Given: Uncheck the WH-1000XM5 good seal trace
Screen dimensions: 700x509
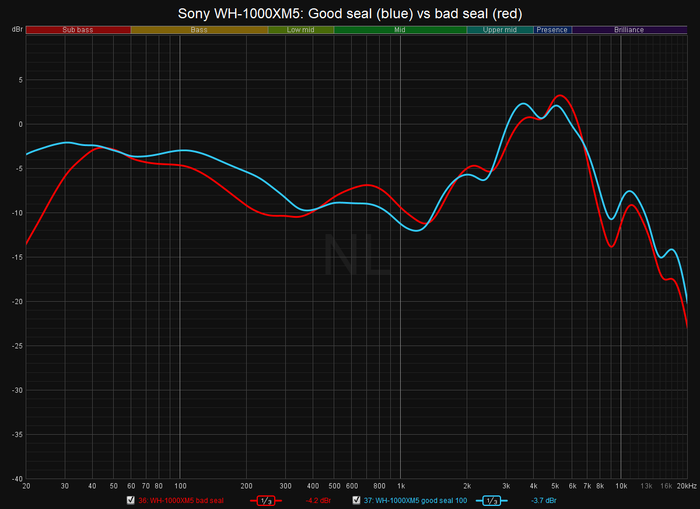Looking at the screenshot, I should click(x=355, y=499).
